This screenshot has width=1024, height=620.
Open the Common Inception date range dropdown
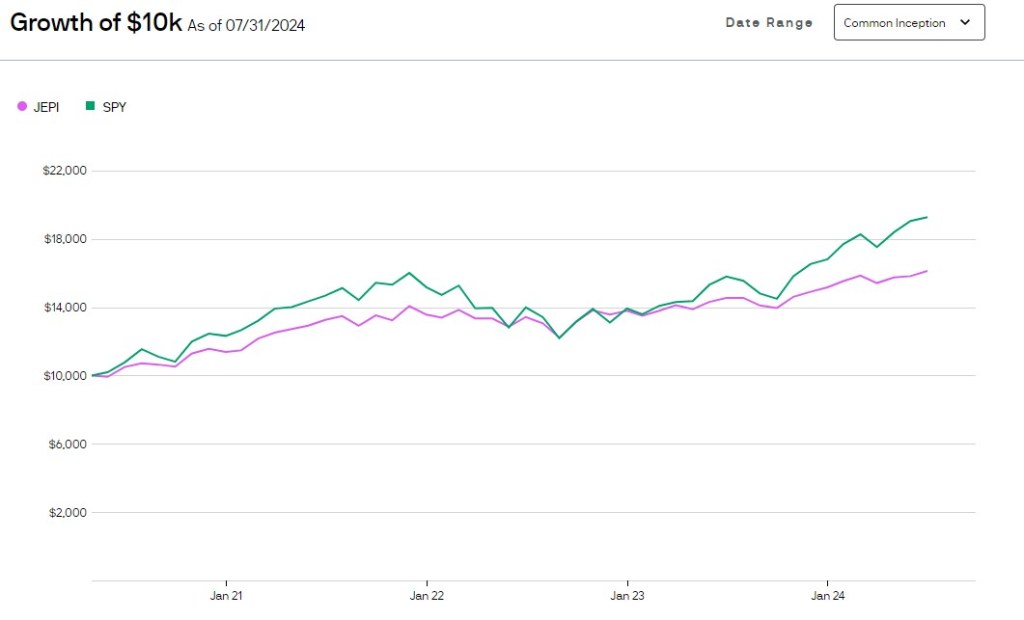click(x=908, y=23)
